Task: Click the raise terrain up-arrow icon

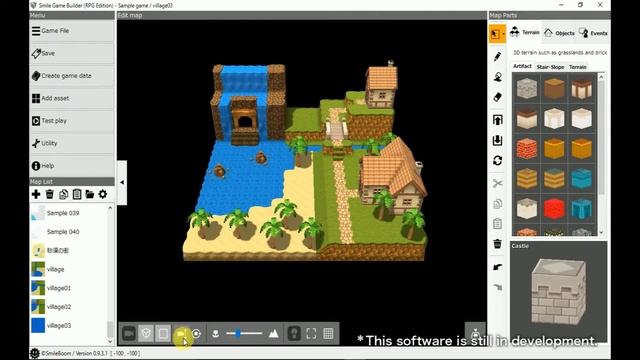Action: [x=497, y=120]
